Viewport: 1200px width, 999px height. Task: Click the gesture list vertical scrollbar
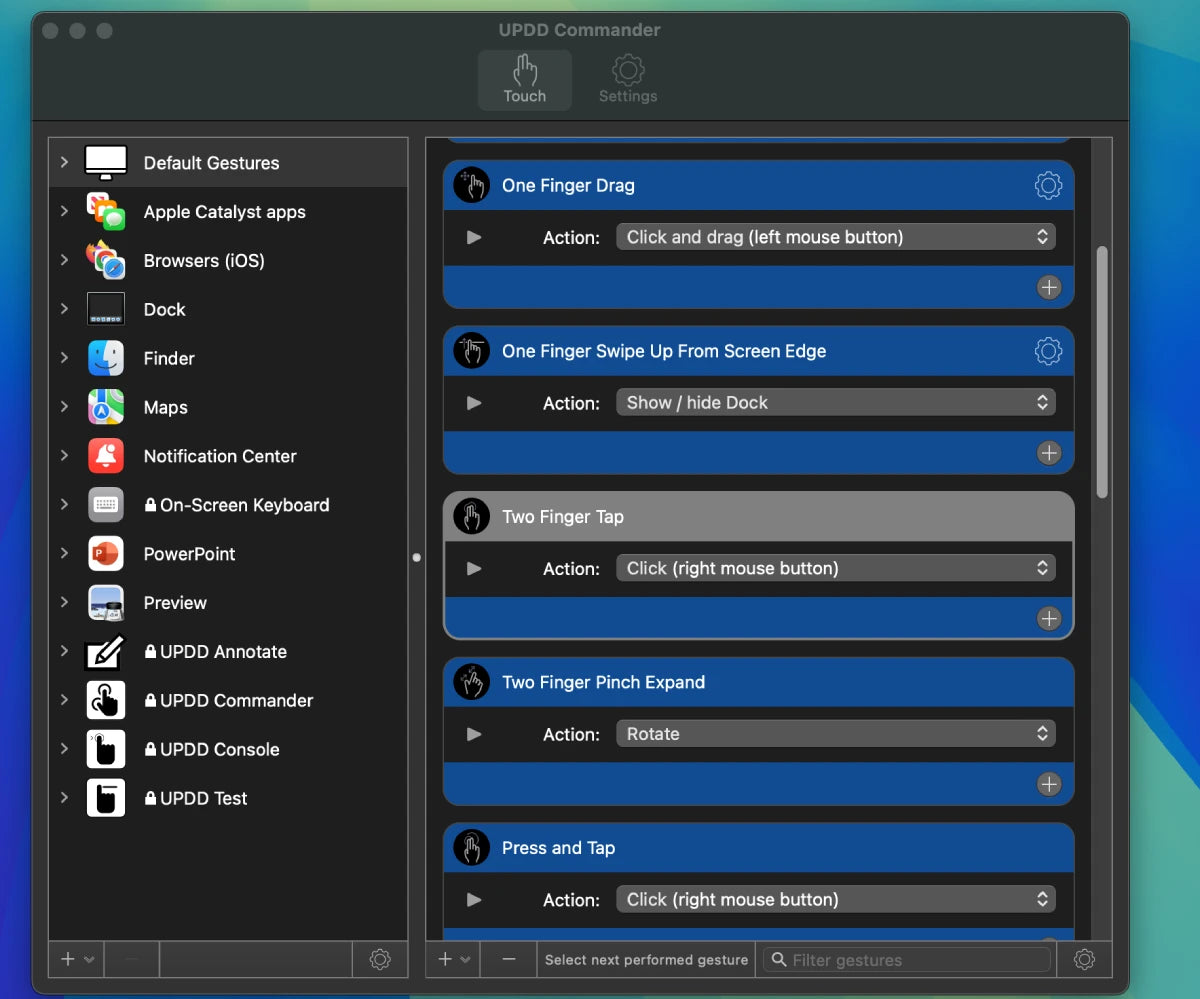[1102, 372]
